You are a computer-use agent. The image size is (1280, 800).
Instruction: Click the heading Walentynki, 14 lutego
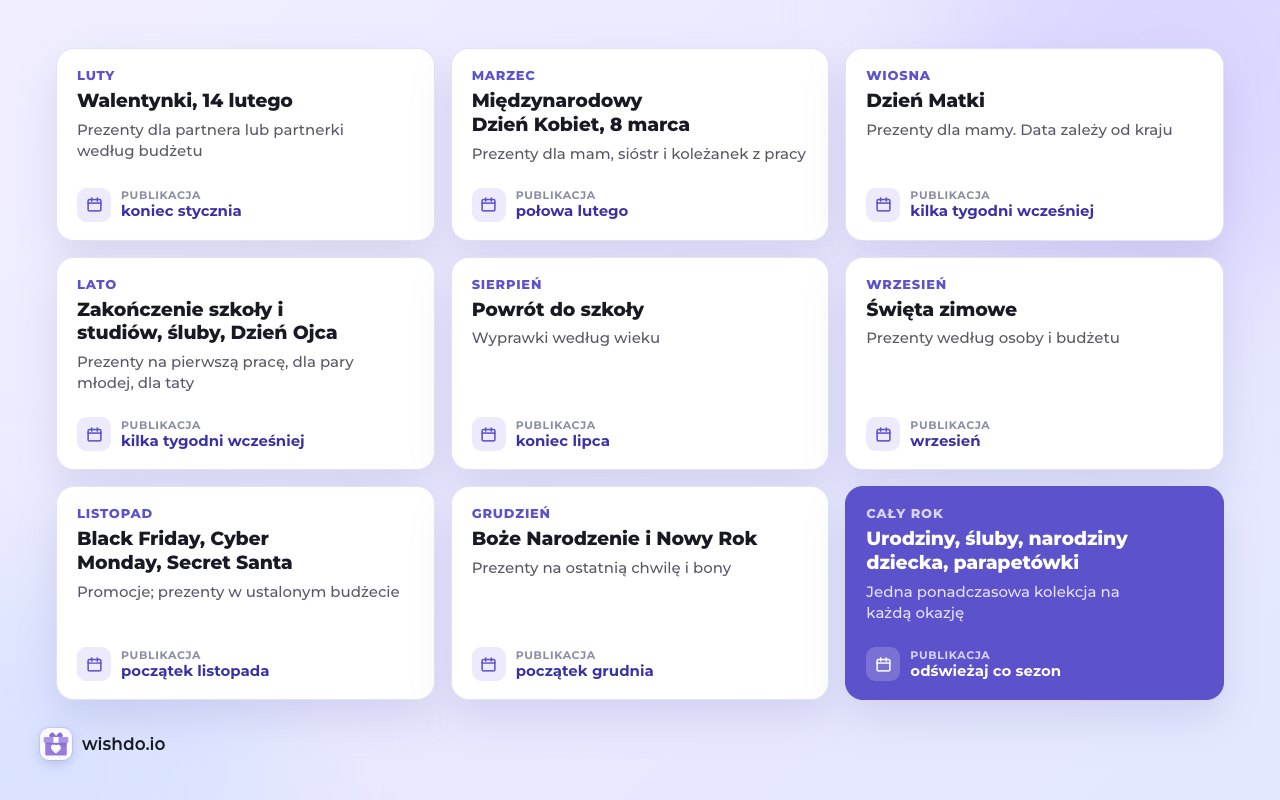tap(185, 100)
